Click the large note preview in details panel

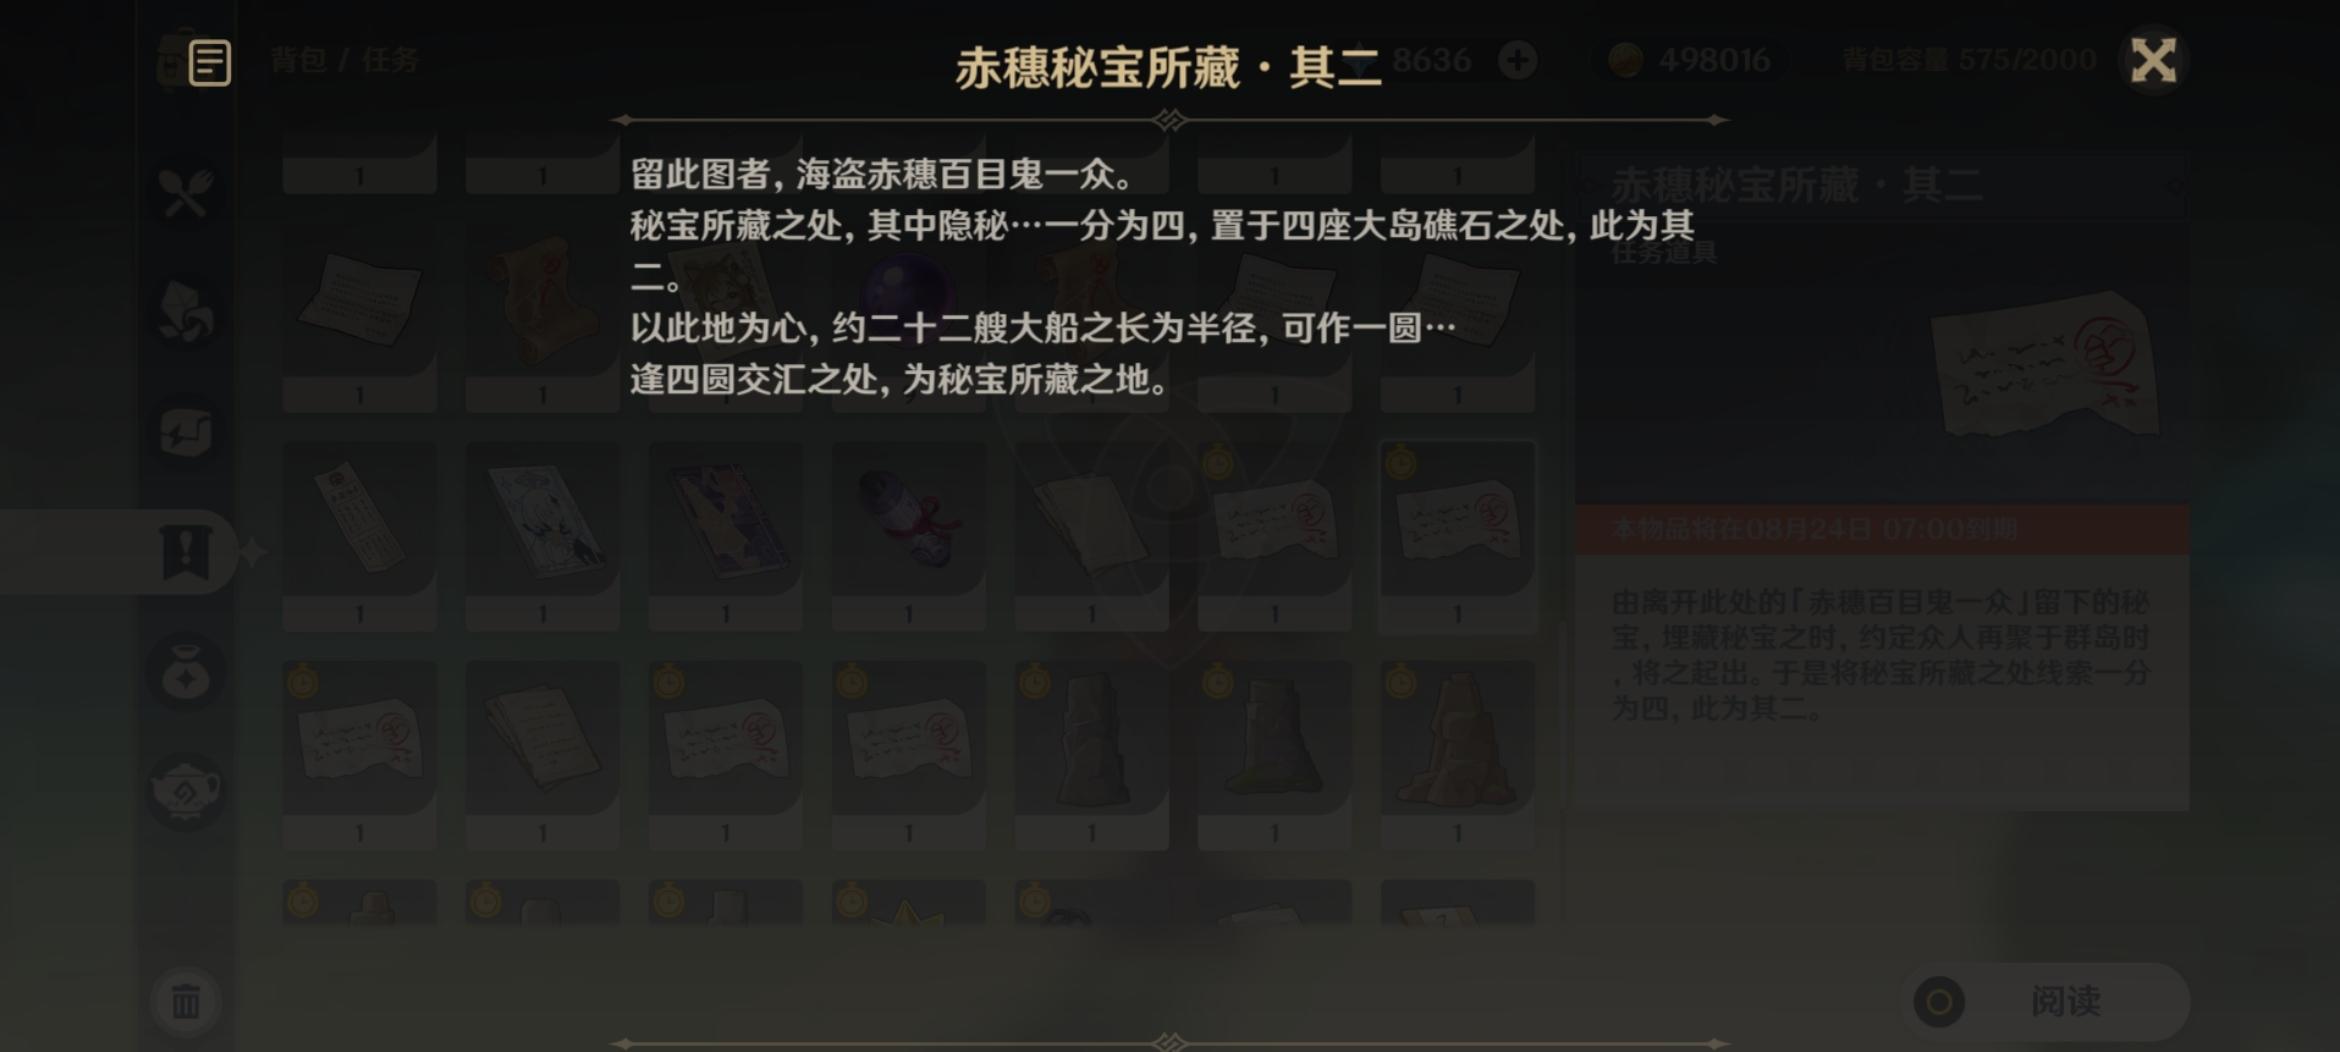tap(2045, 365)
